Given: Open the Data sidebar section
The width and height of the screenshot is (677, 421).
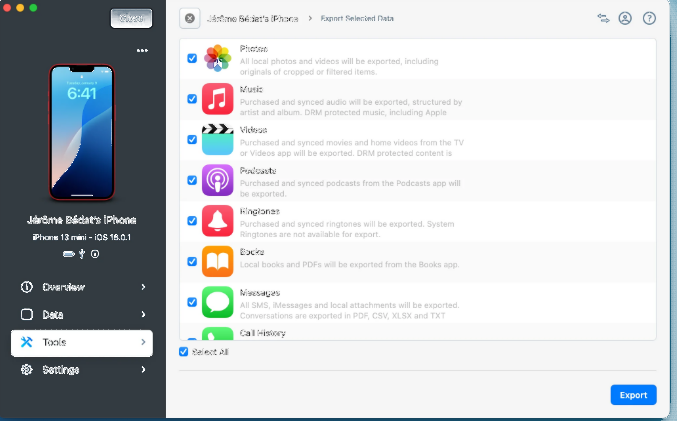Looking at the screenshot, I should (x=82, y=314).
